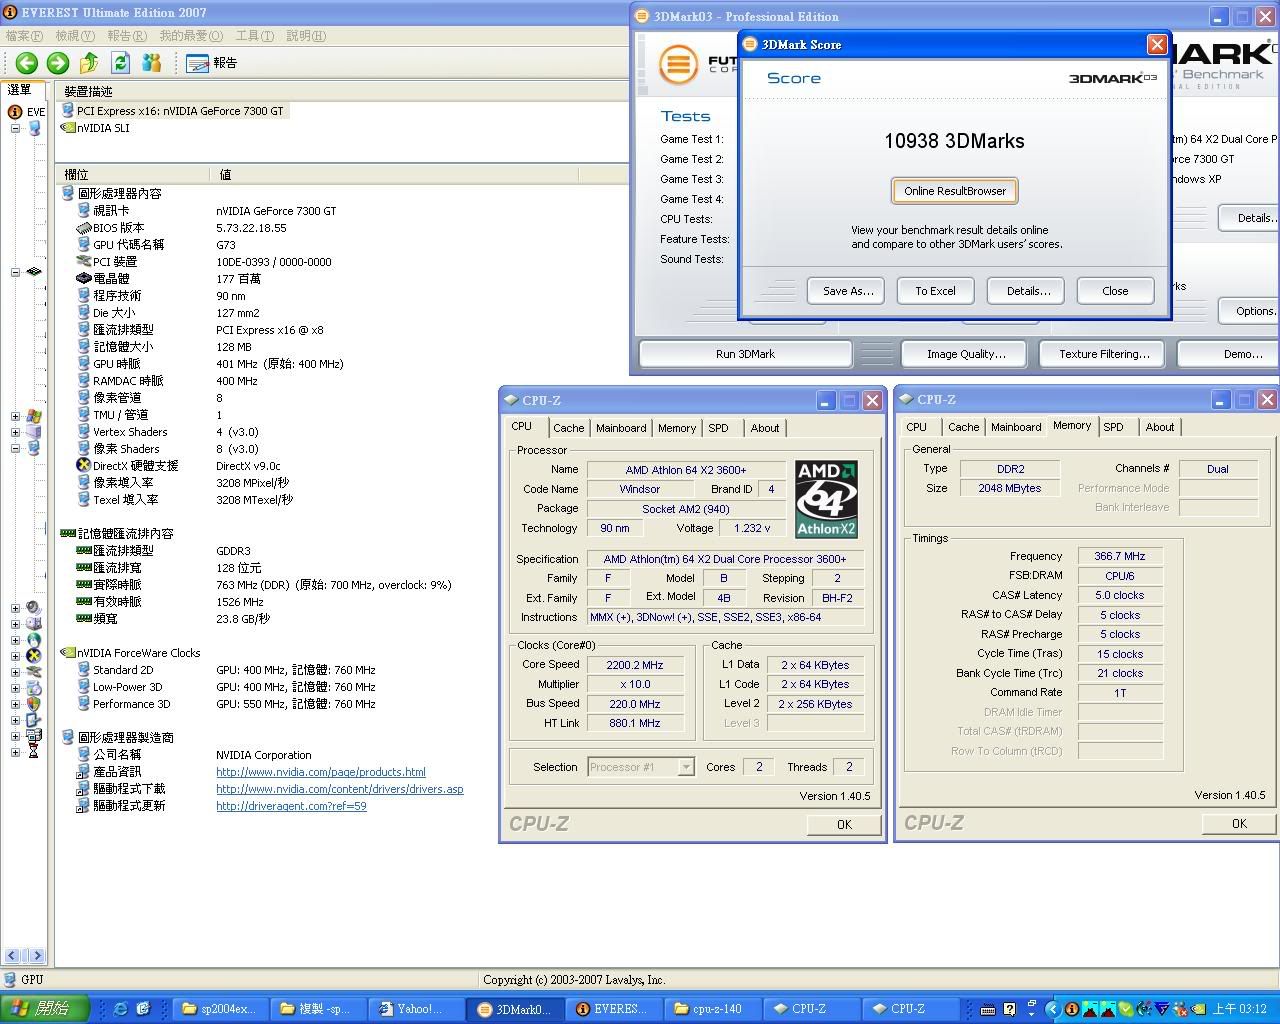Open the 工具(T) menu in EVEREST
Screen dimensions: 1280x1024
[254, 36]
